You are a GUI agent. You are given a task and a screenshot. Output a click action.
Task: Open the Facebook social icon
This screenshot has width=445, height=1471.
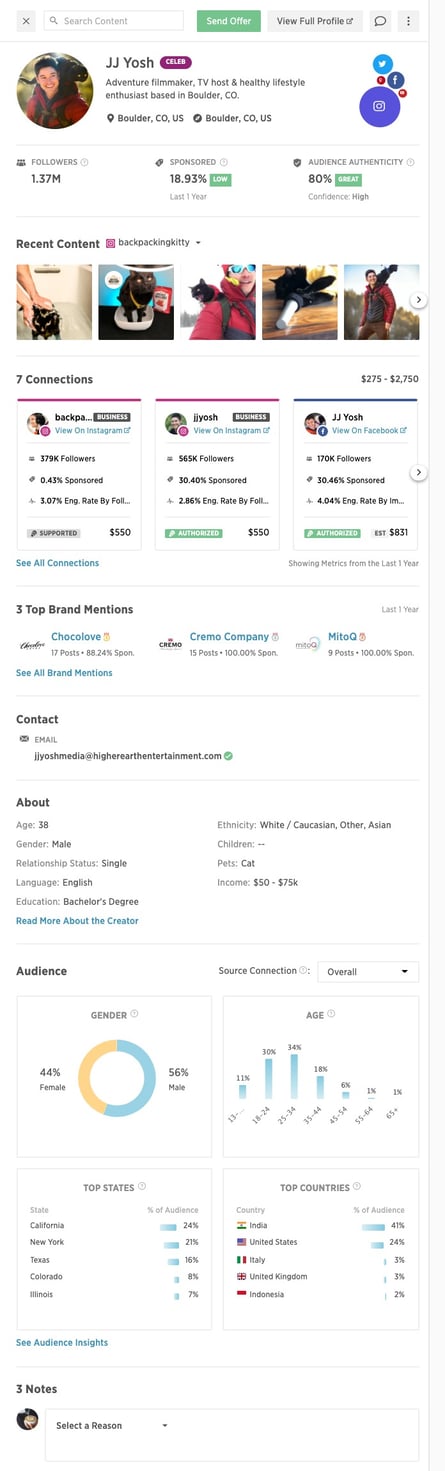[x=396, y=80]
